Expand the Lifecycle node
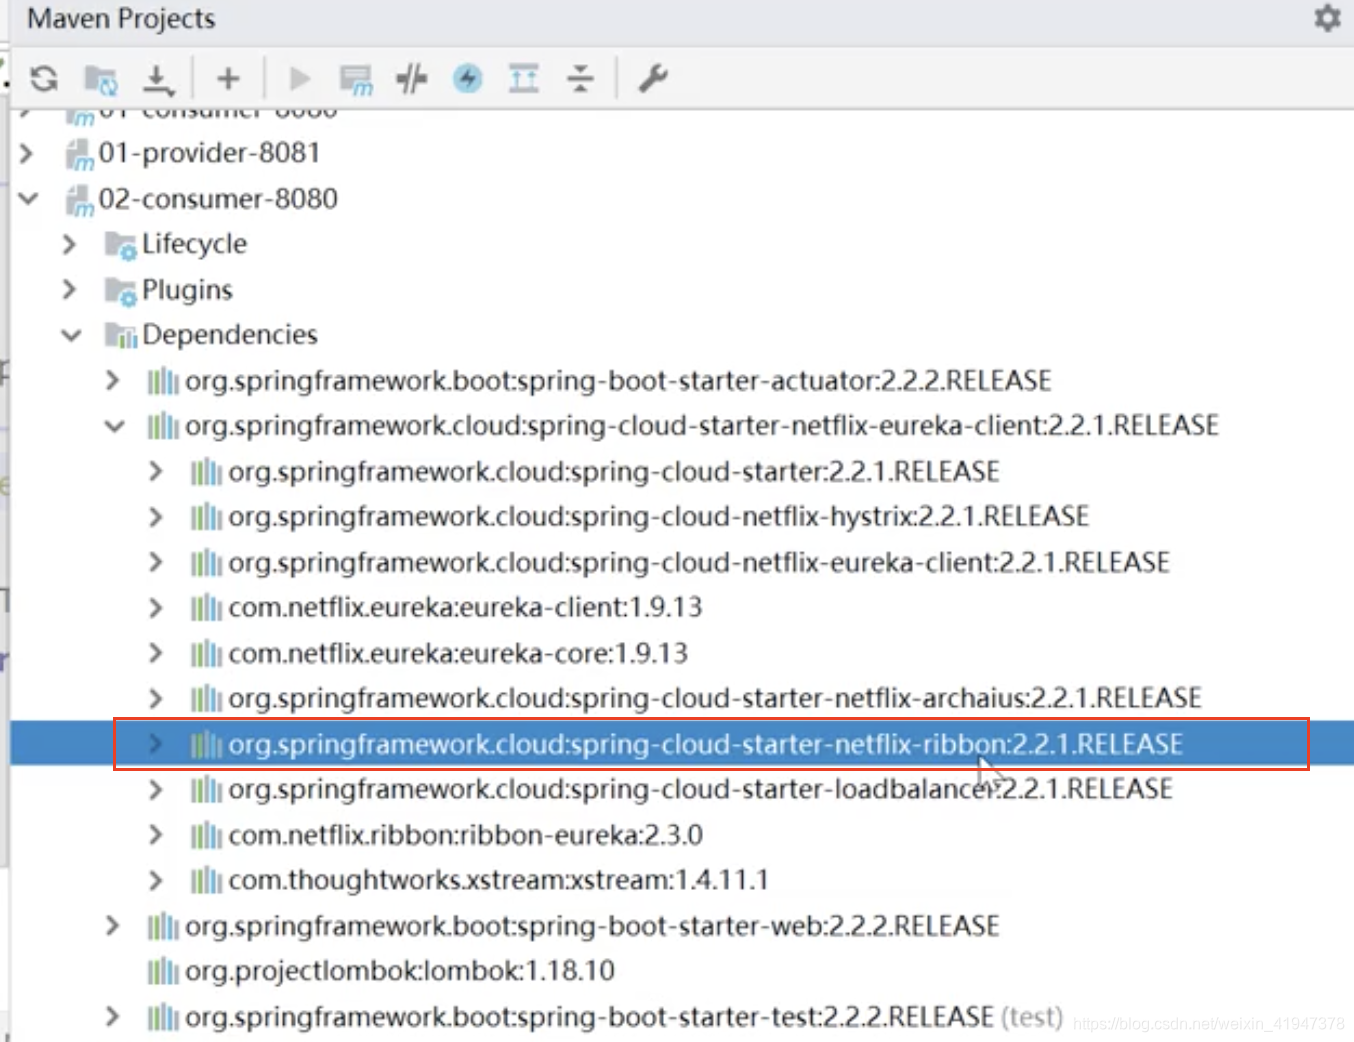This screenshot has width=1354, height=1042. (69, 244)
